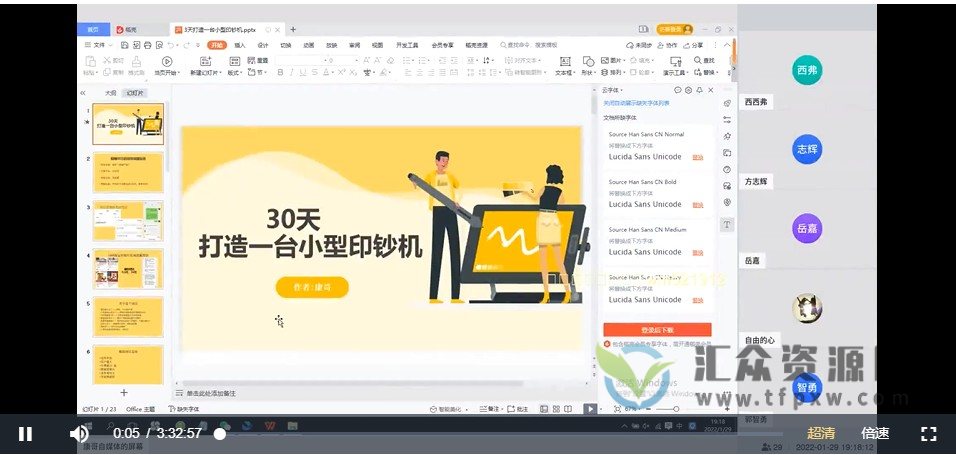The height and width of the screenshot is (455, 956).
Task: Click the orange 登录后下载 button
Action: pyautogui.click(x=657, y=330)
